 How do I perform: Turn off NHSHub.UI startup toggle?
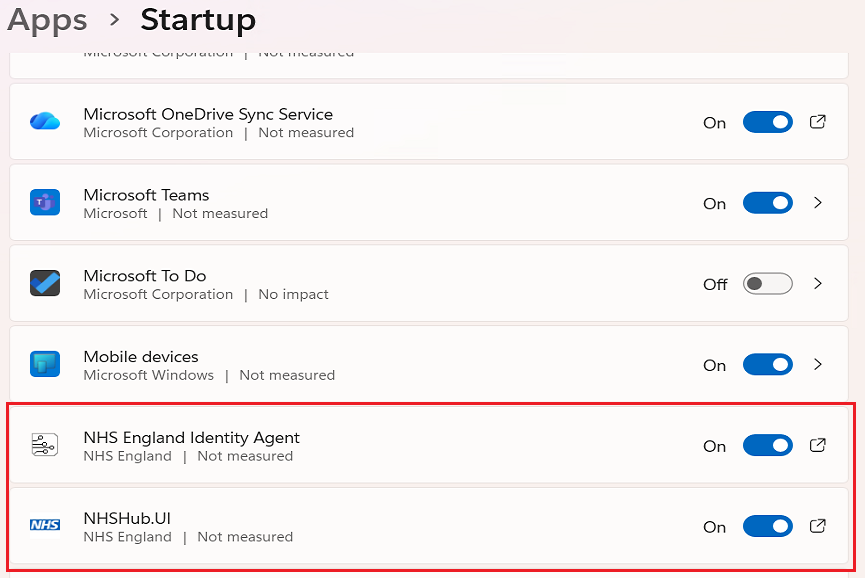767,526
